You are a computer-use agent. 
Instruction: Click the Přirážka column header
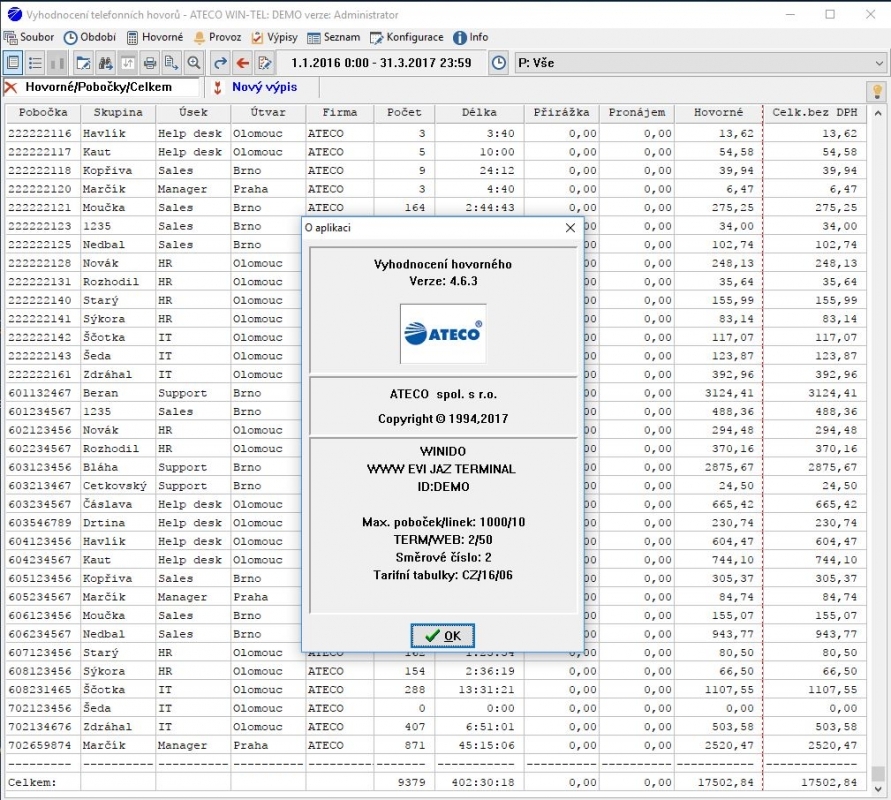pos(561,112)
